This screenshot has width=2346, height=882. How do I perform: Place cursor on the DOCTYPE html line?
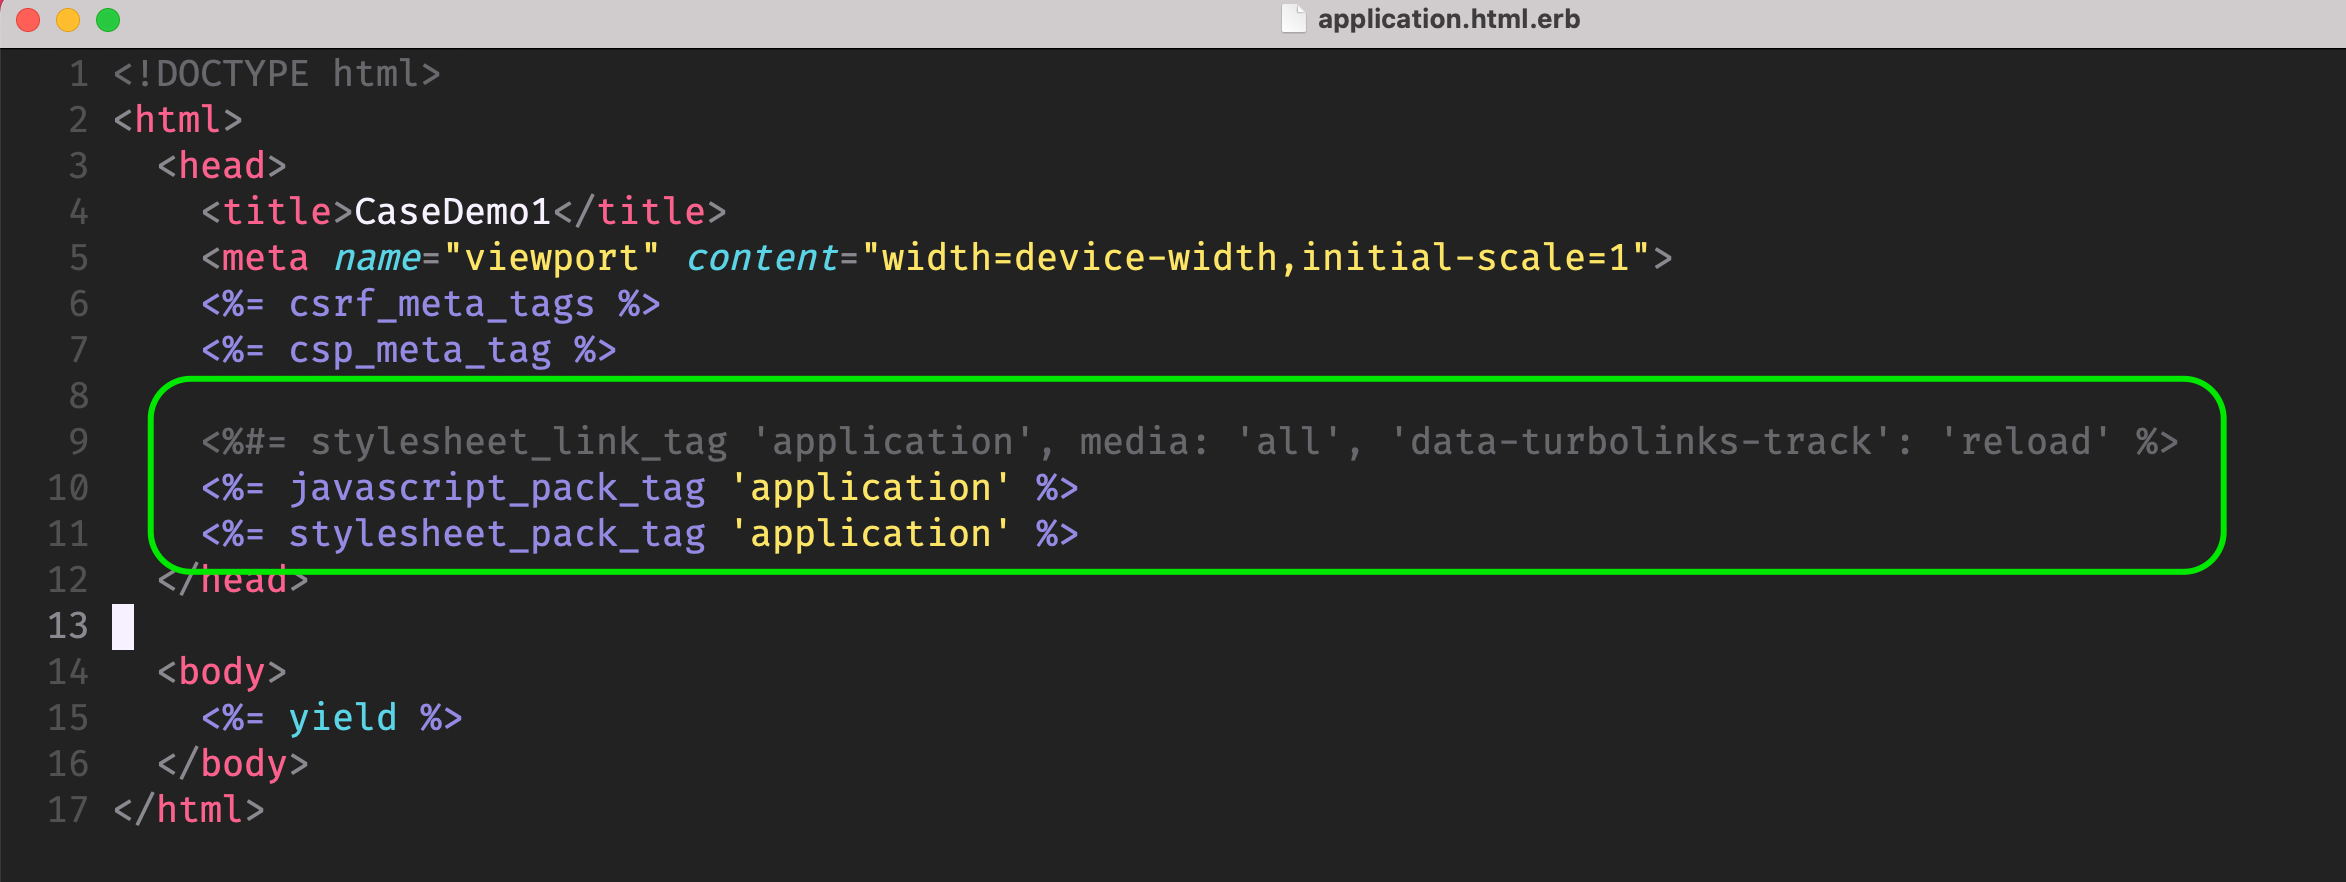click(x=276, y=74)
